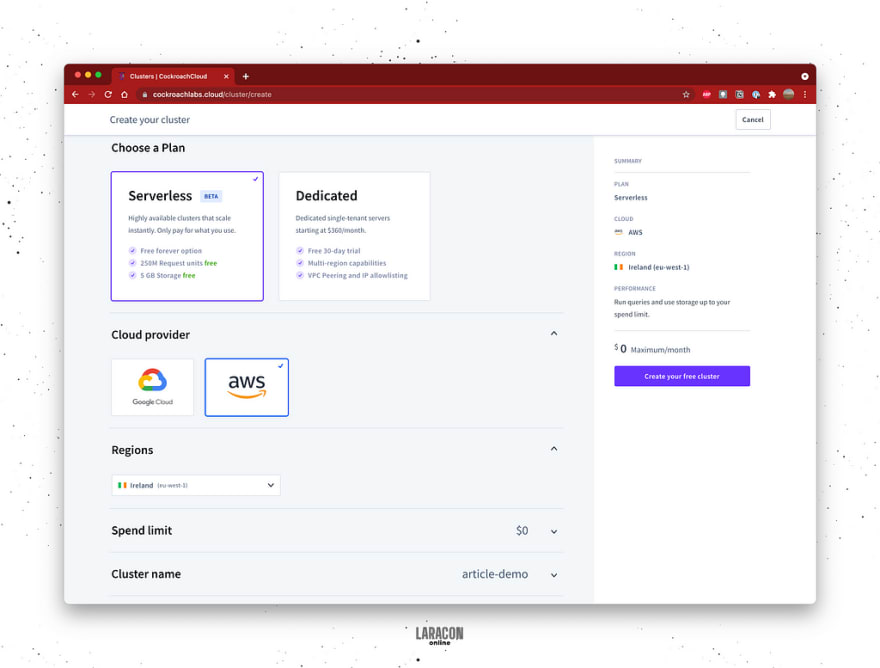
Task: Collapse the Regions section
Action: (x=553, y=449)
